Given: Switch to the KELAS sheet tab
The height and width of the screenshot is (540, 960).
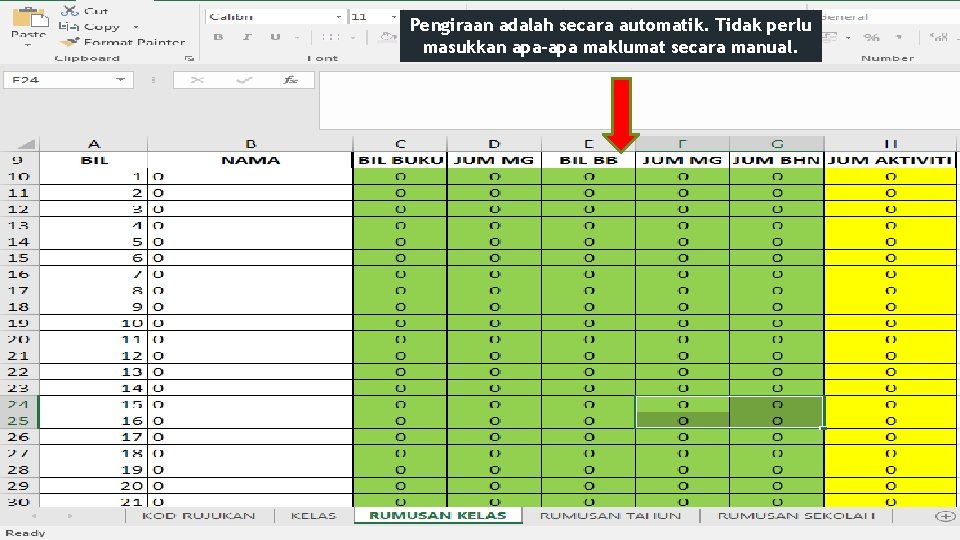Looking at the screenshot, I should coord(313,516).
